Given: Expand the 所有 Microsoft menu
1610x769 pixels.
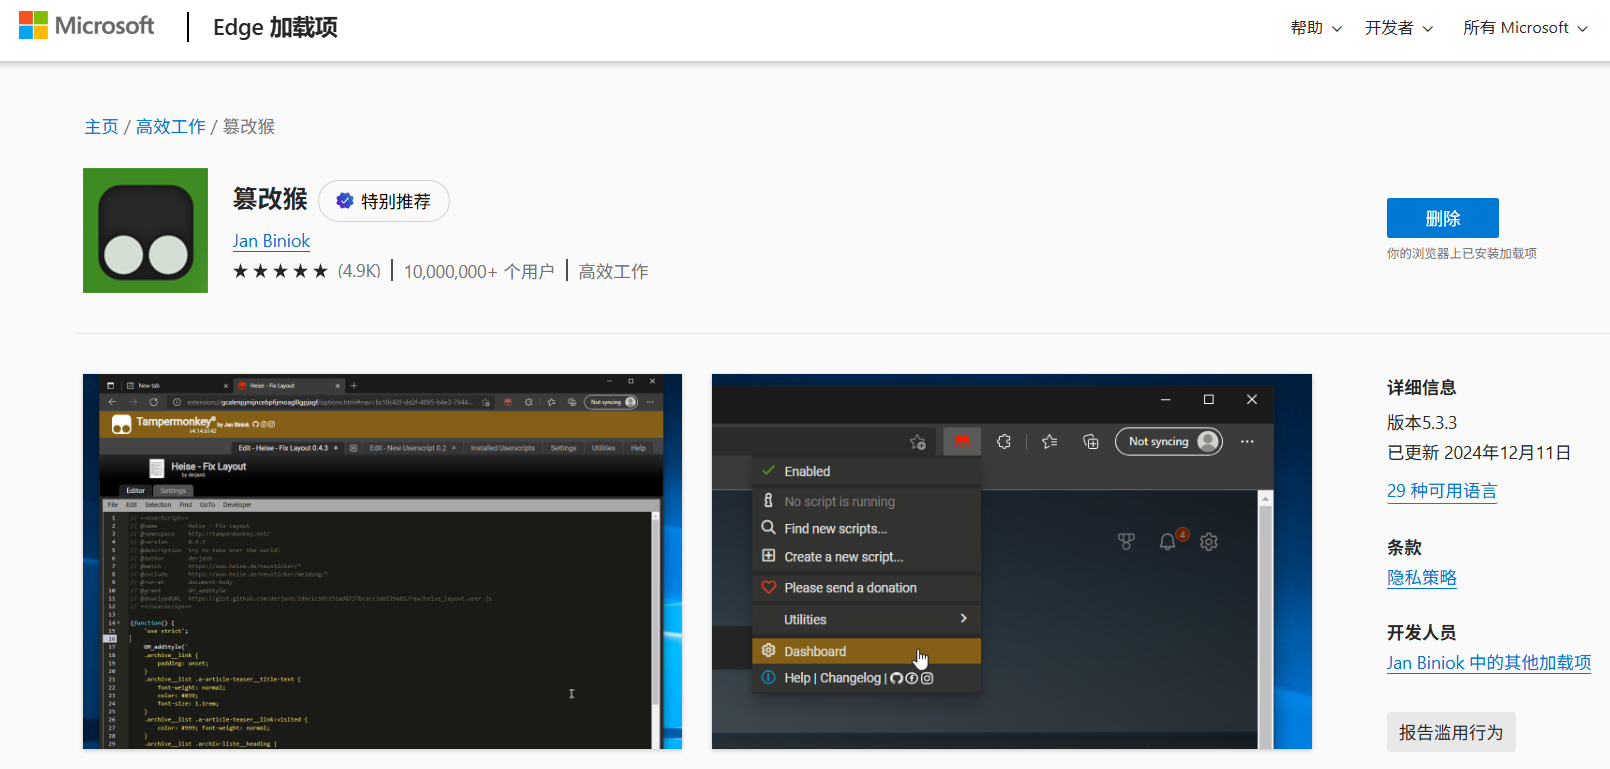Looking at the screenshot, I should pyautogui.click(x=1525, y=28).
